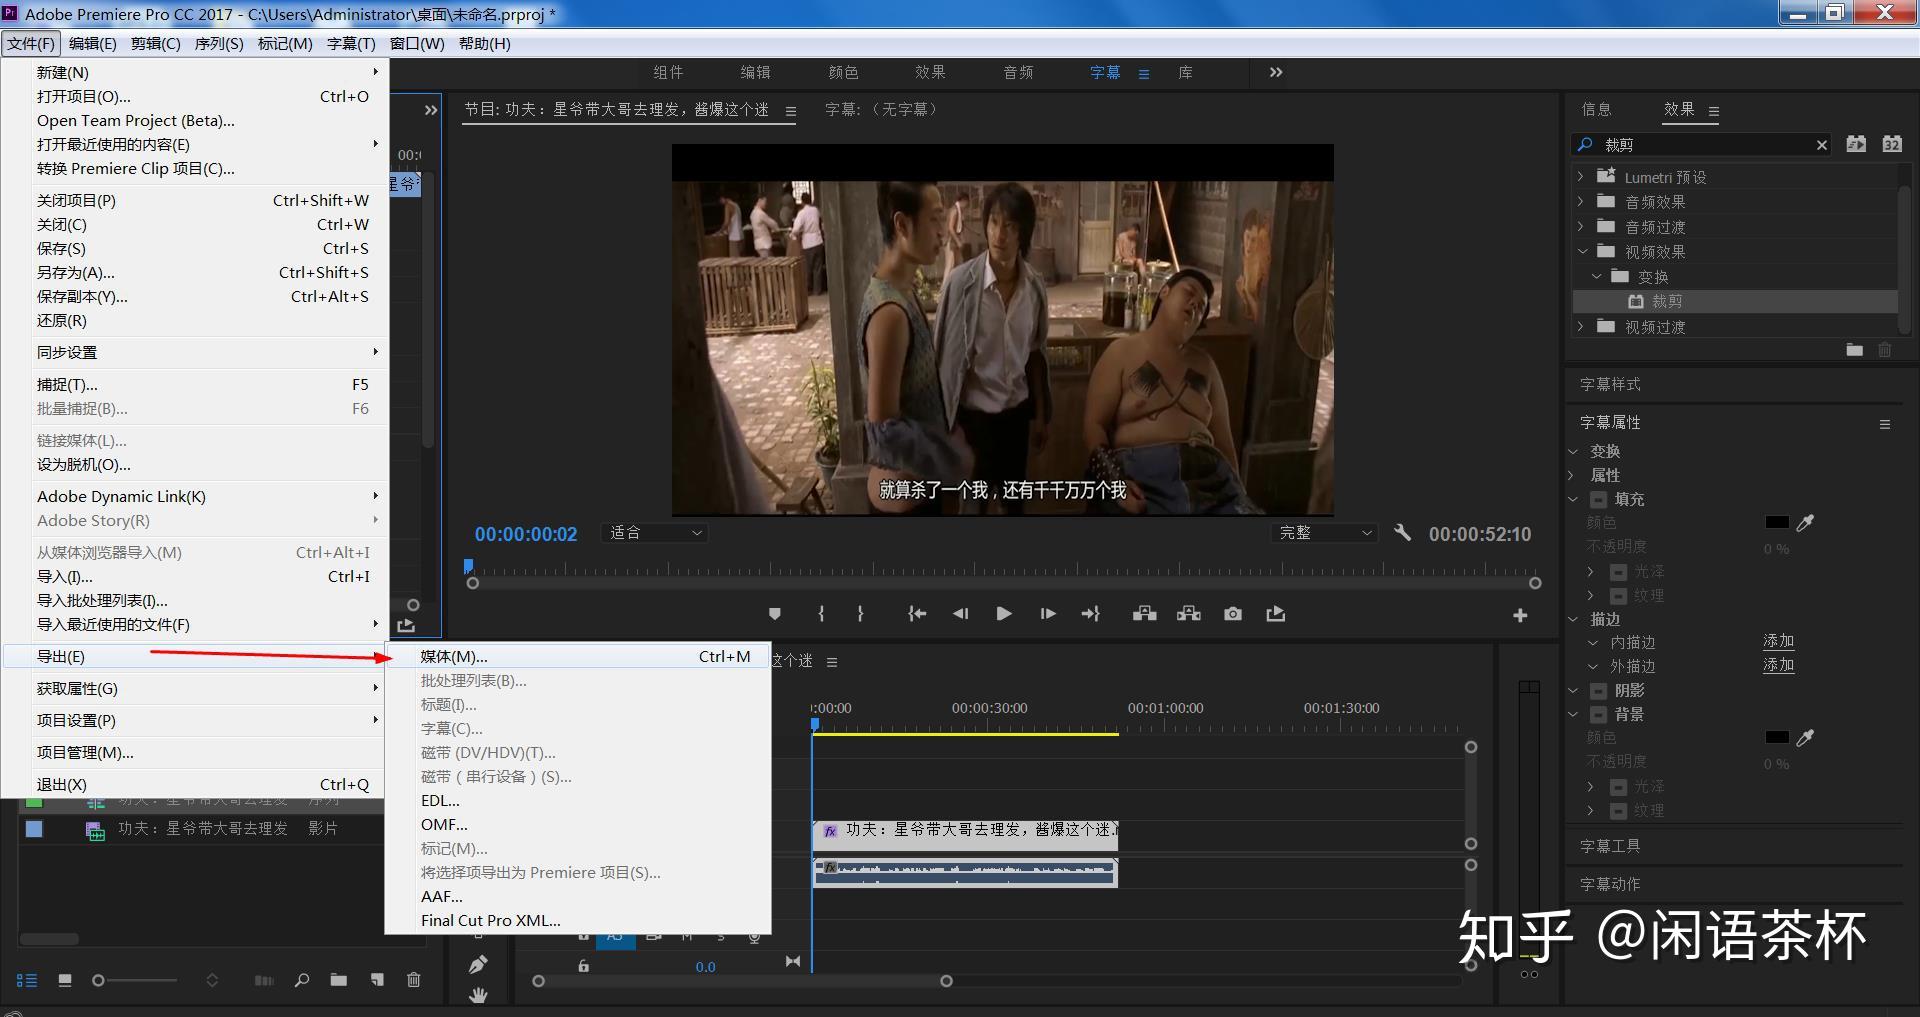The image size is (1920, 1017).
Task: Filter effects by 32-bit color icon
Action: tap(1892, 144)
